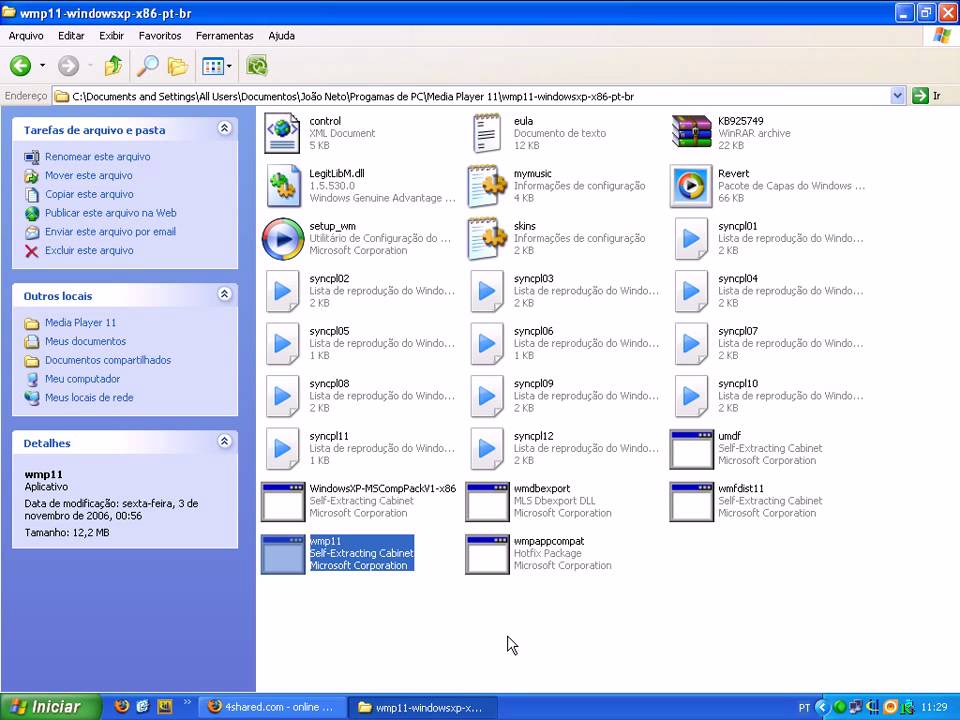
Task: Select the wmfdist11 cabinet file icon
Action: point(691,502)
